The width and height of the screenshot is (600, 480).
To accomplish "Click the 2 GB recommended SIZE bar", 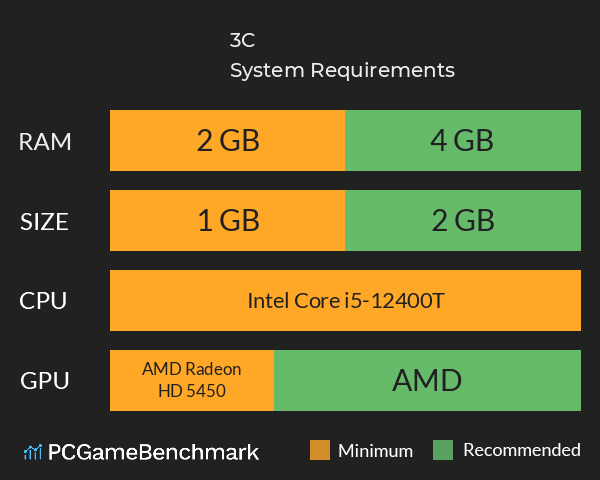I will pyautogui.click(x=463, y=220).
